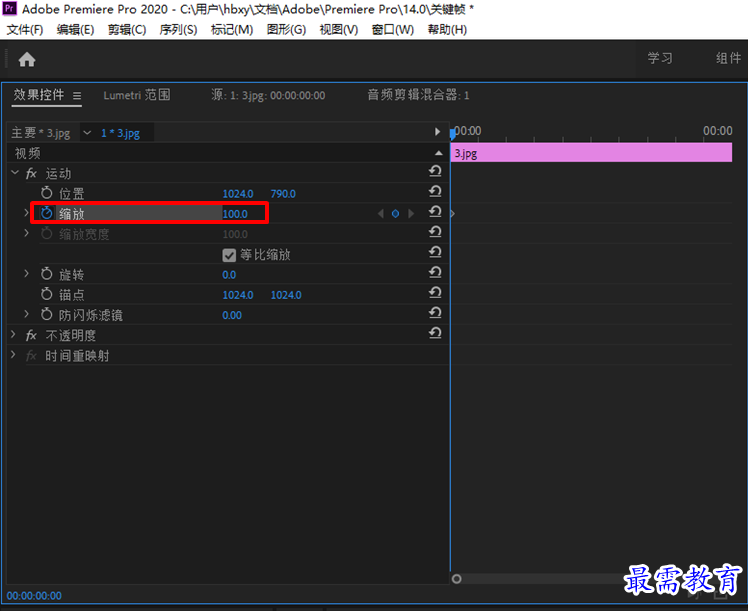Add or remove 缩放 keyframe
The image size is (748, 611).
[395, 214]
